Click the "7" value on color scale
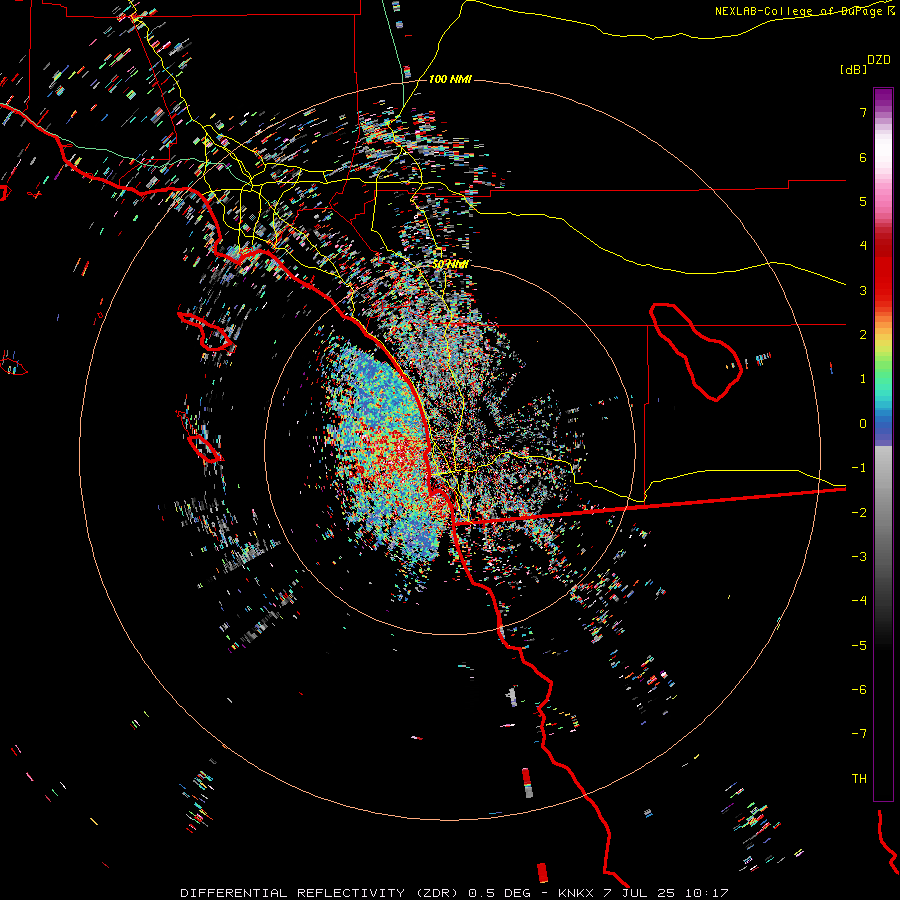The width and height of the screenshot is (900, 900). pyautogui.click(x=863, y=112)
